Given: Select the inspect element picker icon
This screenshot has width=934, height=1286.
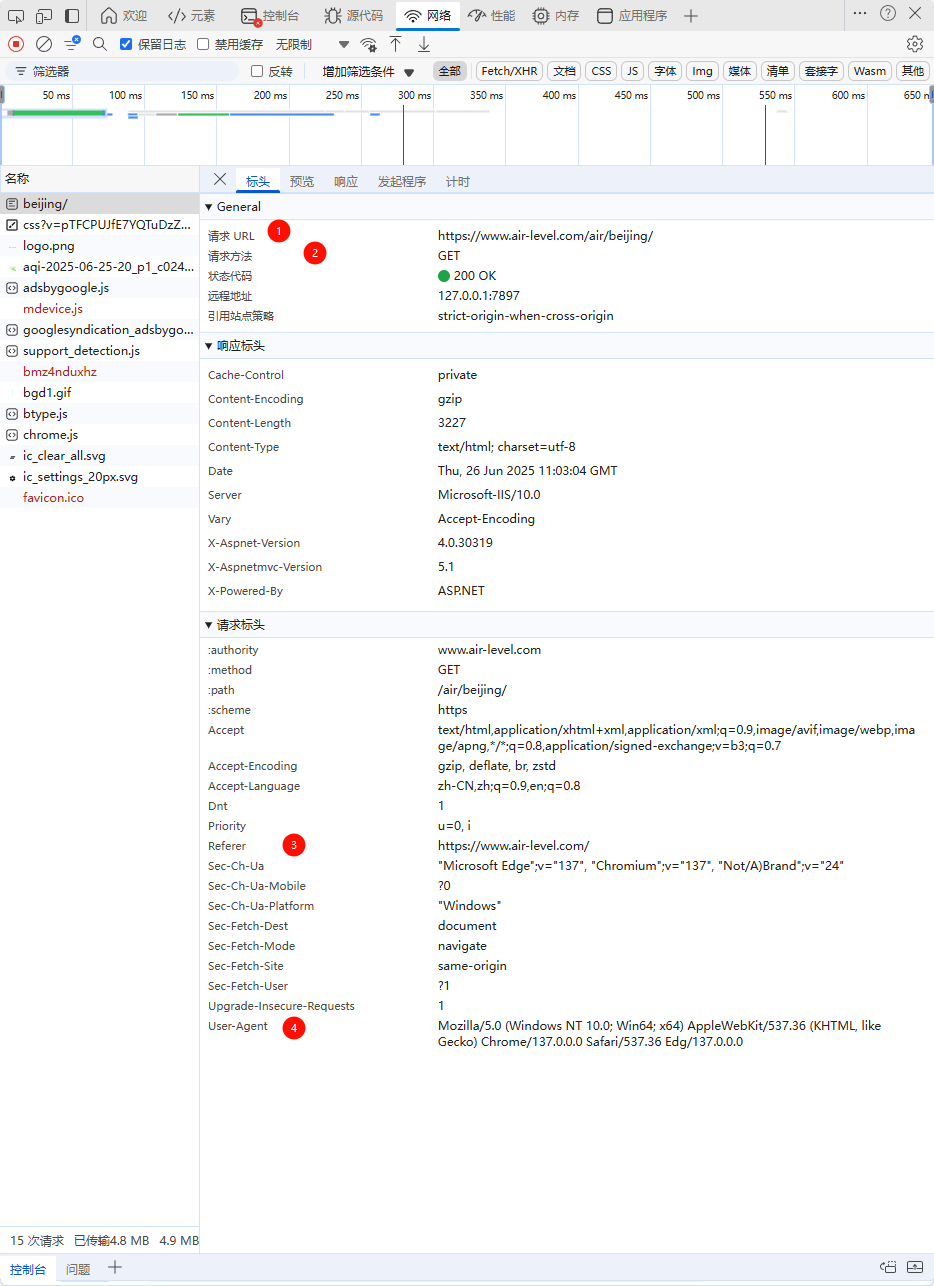Looking at the screenshot, I should pos(15,16).
